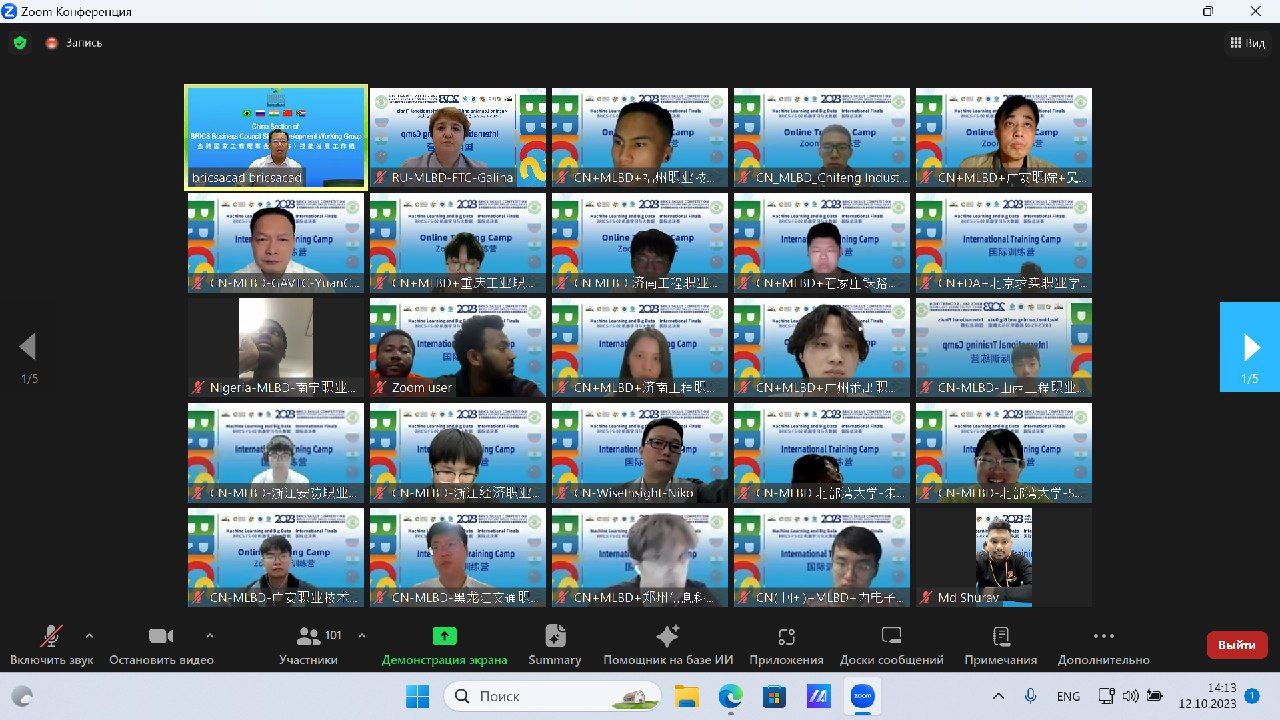Screen dimensions: 1280x720
Task: Open the Примечания notes panel
Action: 1000,637
